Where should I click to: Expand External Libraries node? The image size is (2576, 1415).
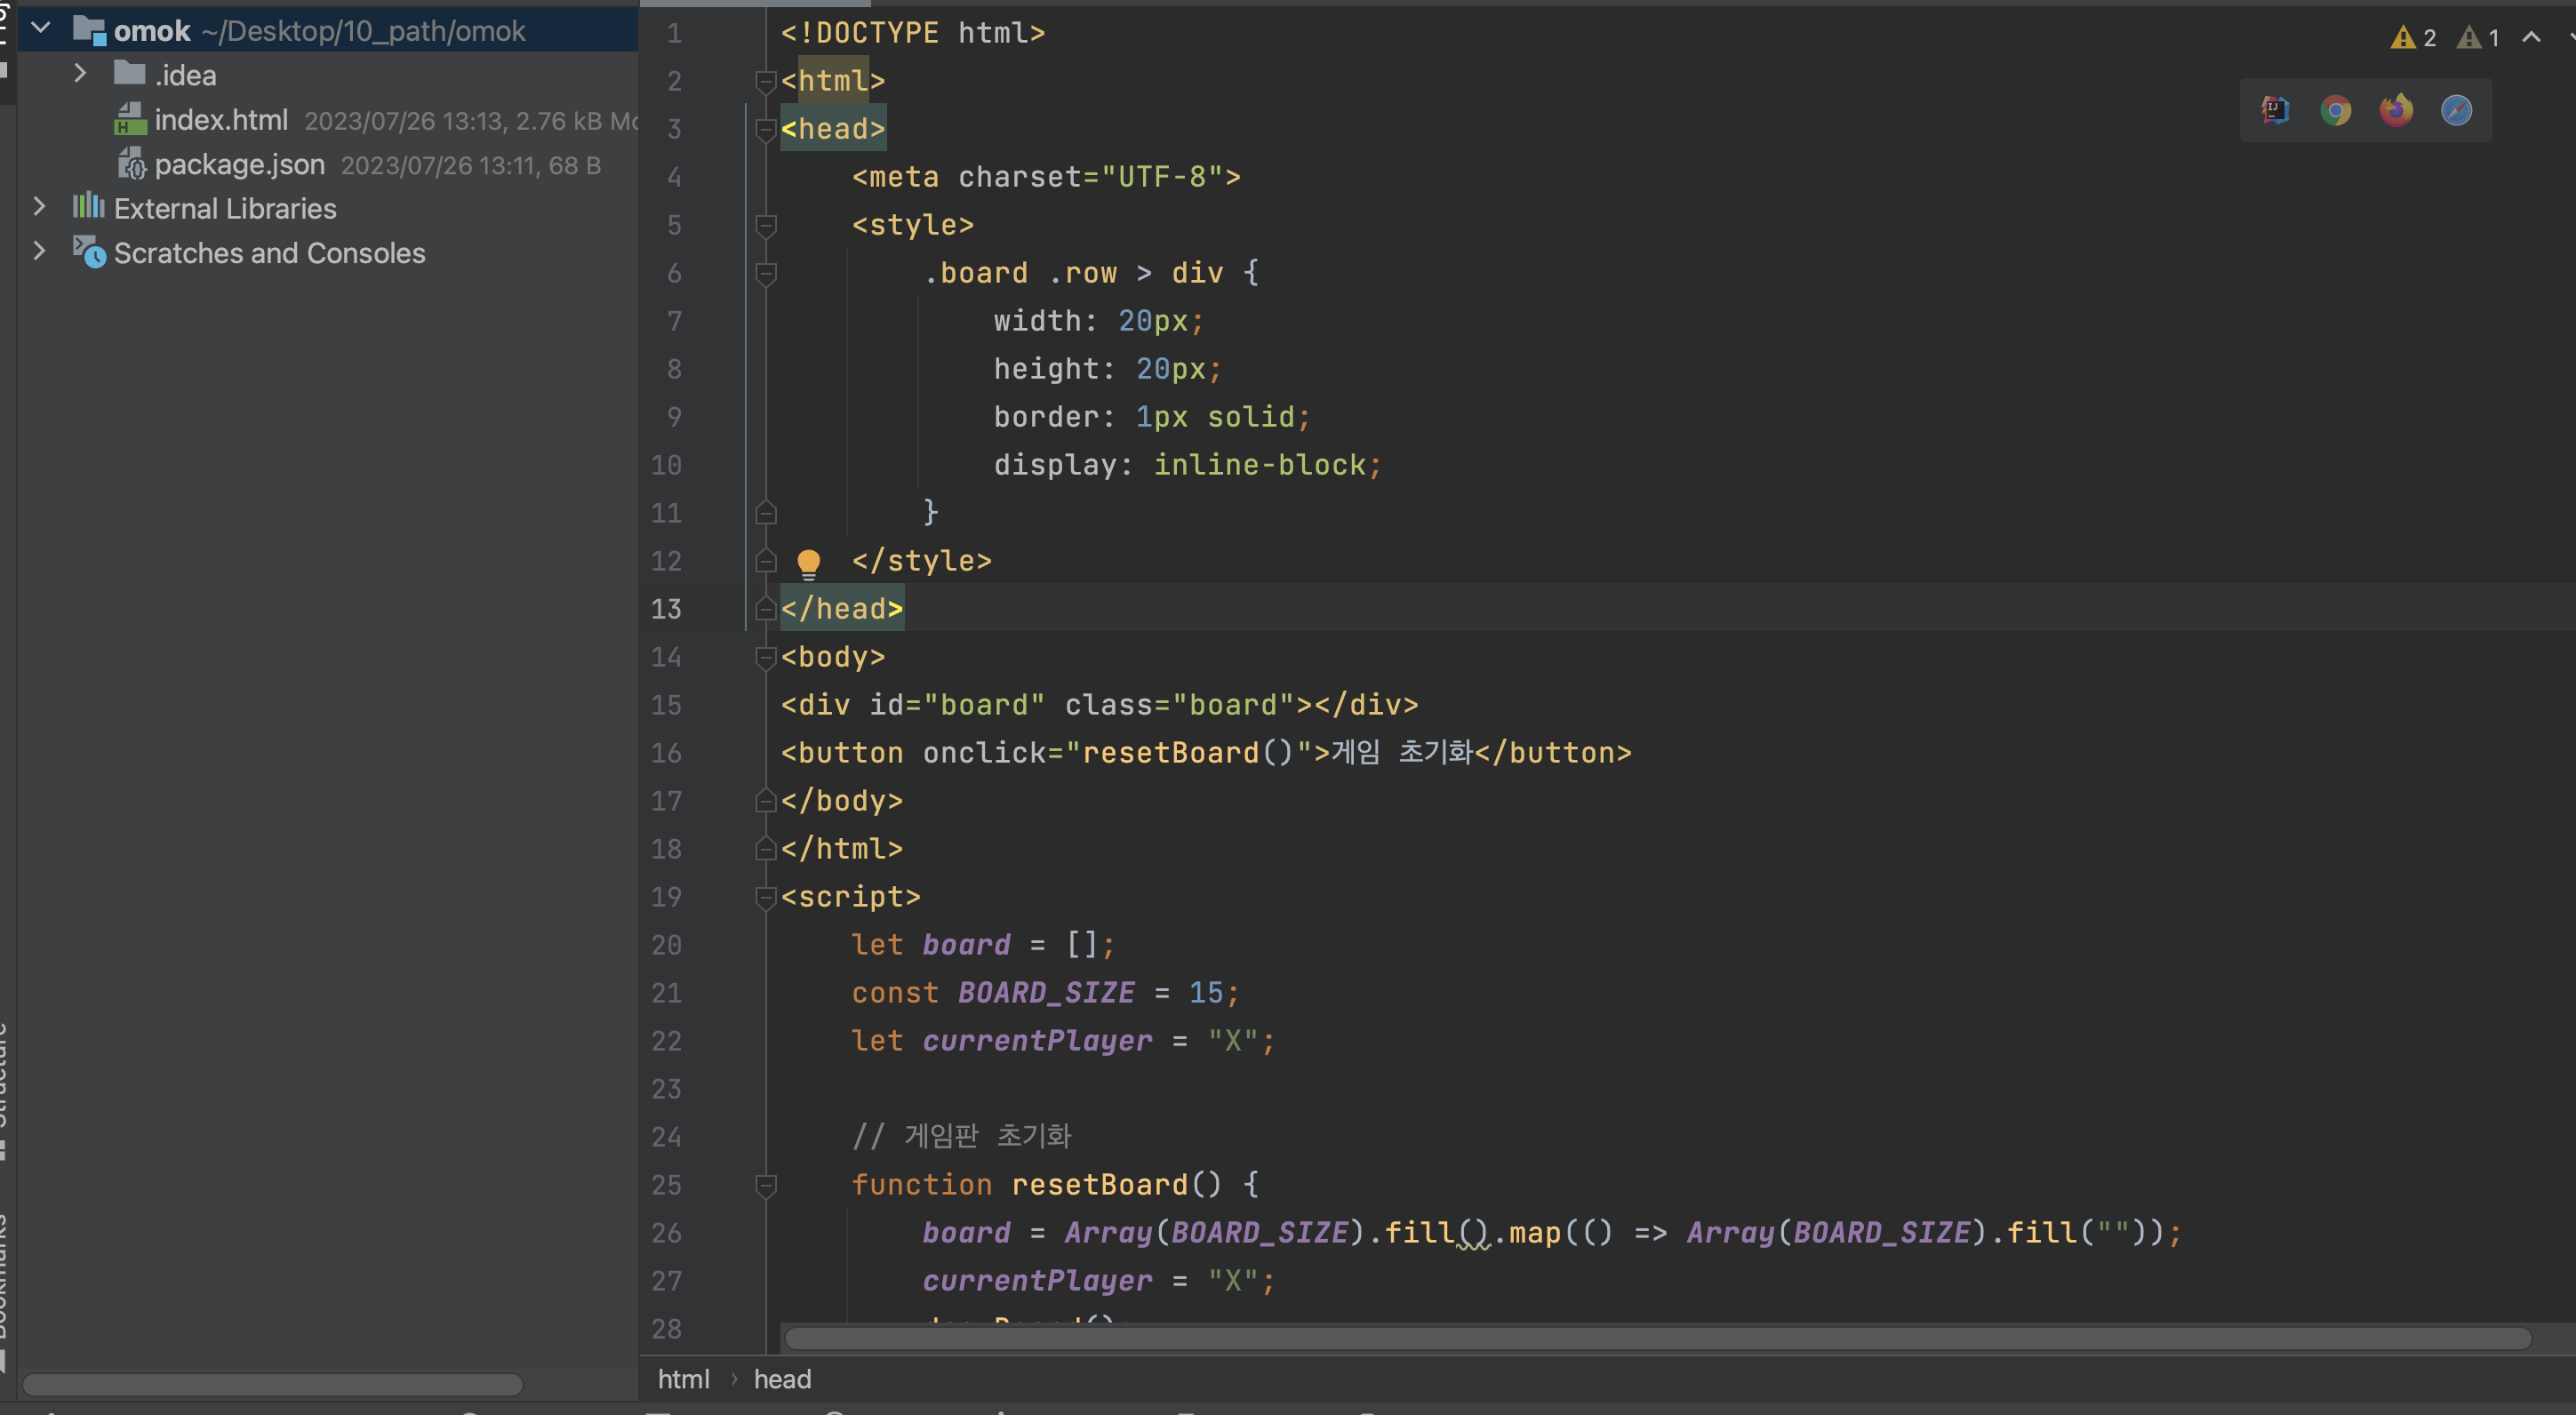click(x=39, y=207)
